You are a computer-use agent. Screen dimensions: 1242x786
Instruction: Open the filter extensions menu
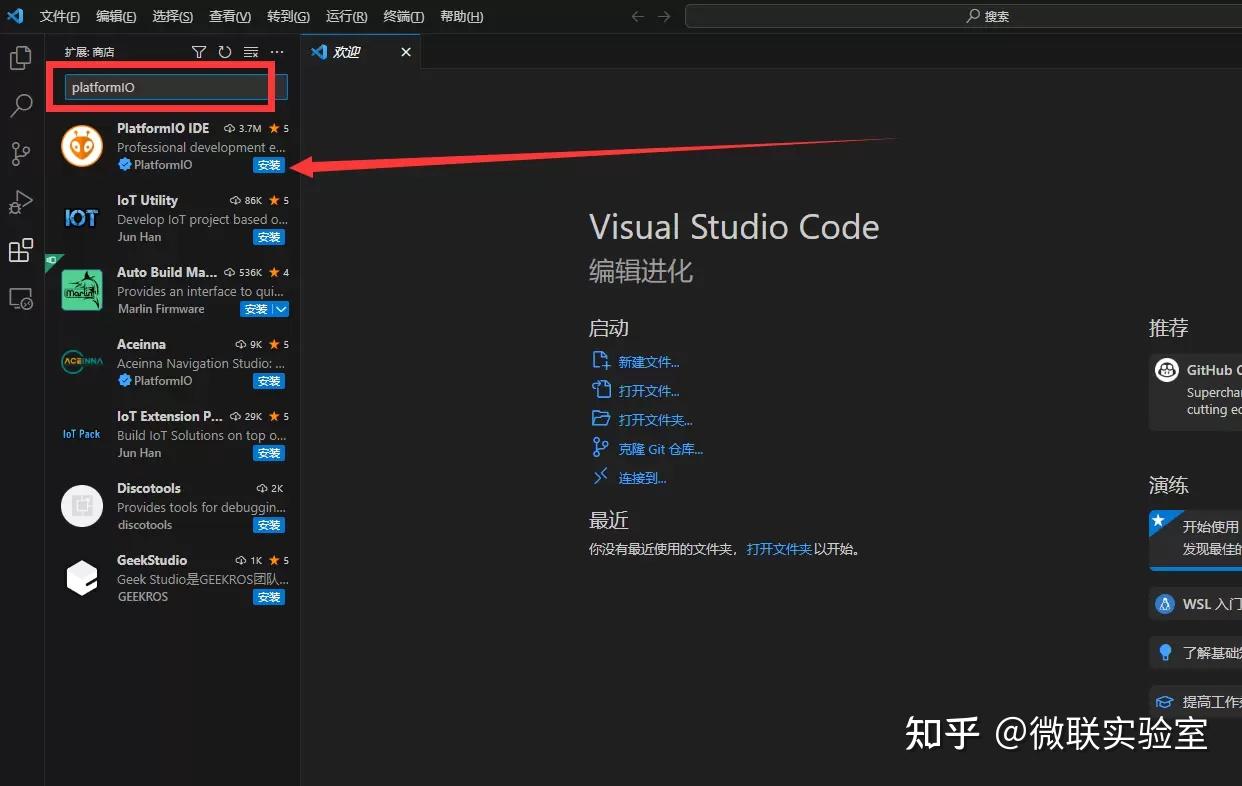tap(199, 51)
